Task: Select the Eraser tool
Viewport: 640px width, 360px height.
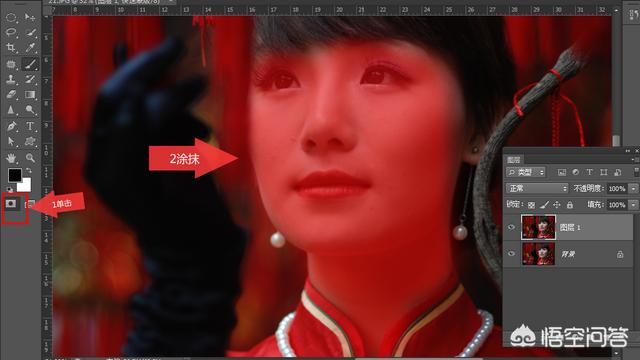Action: tap(11, 94)
